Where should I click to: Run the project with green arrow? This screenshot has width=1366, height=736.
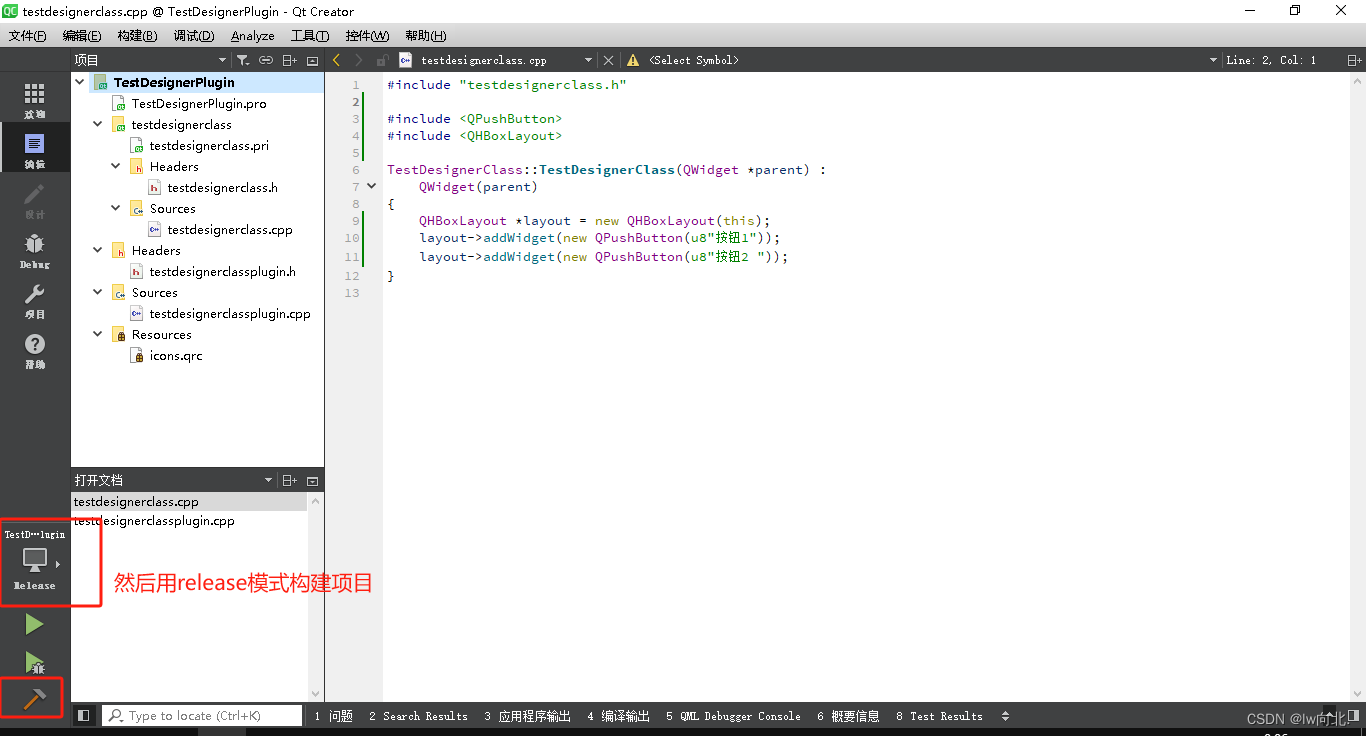34,625
